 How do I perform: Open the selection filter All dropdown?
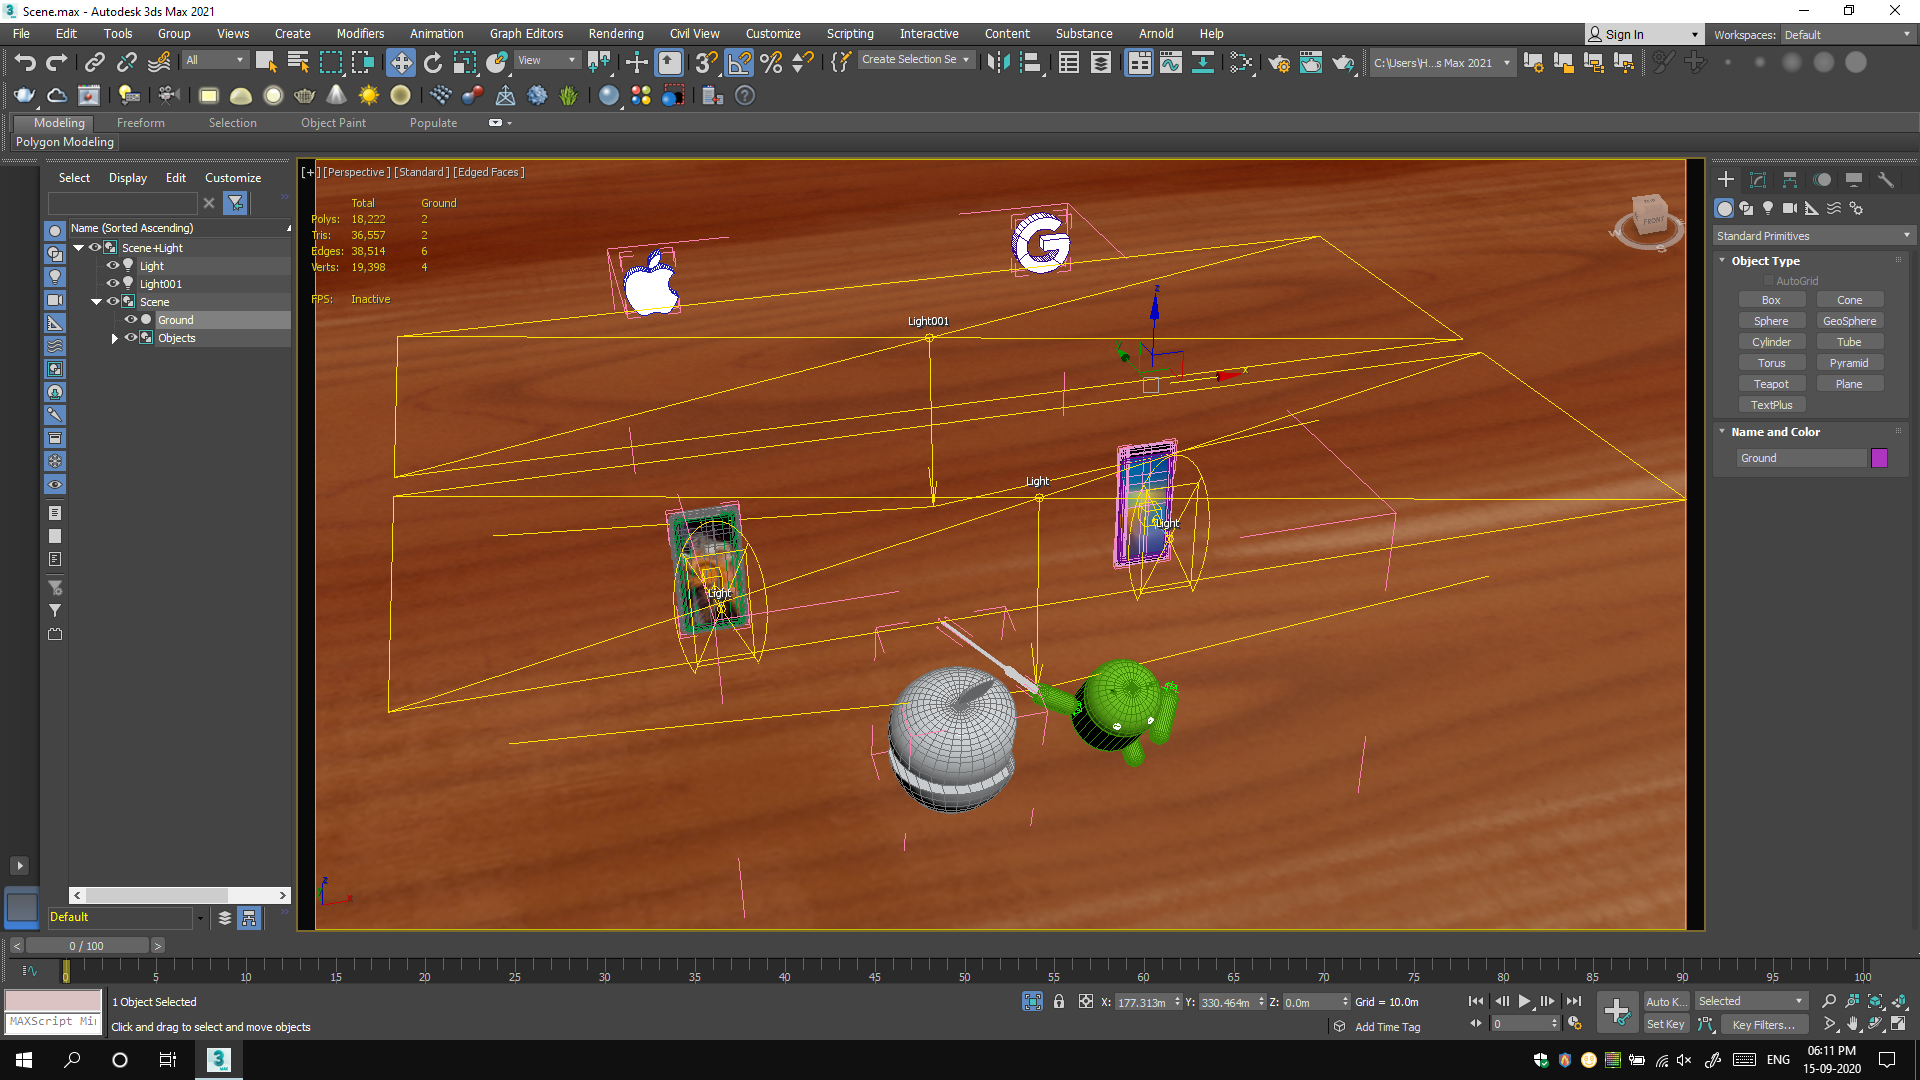tap(214, 60)
